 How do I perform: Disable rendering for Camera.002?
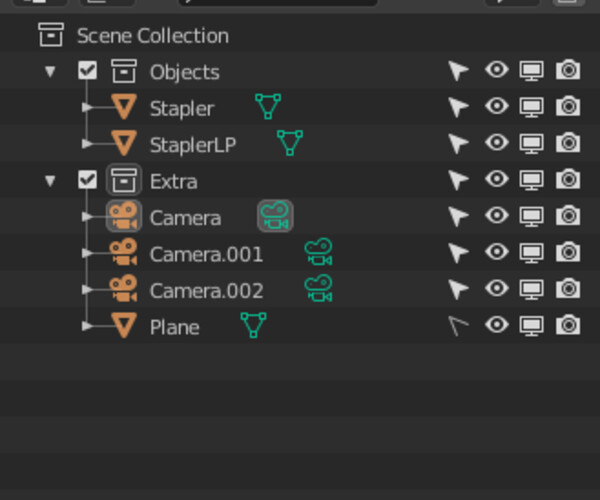click(569, 289)
